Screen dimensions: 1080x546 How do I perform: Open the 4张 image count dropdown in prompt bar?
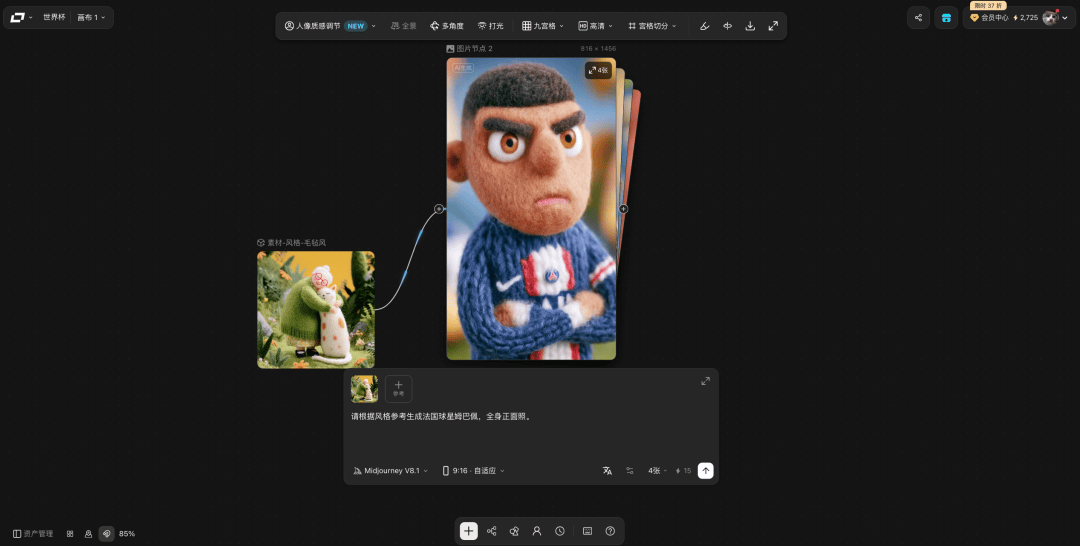[657, 471]
